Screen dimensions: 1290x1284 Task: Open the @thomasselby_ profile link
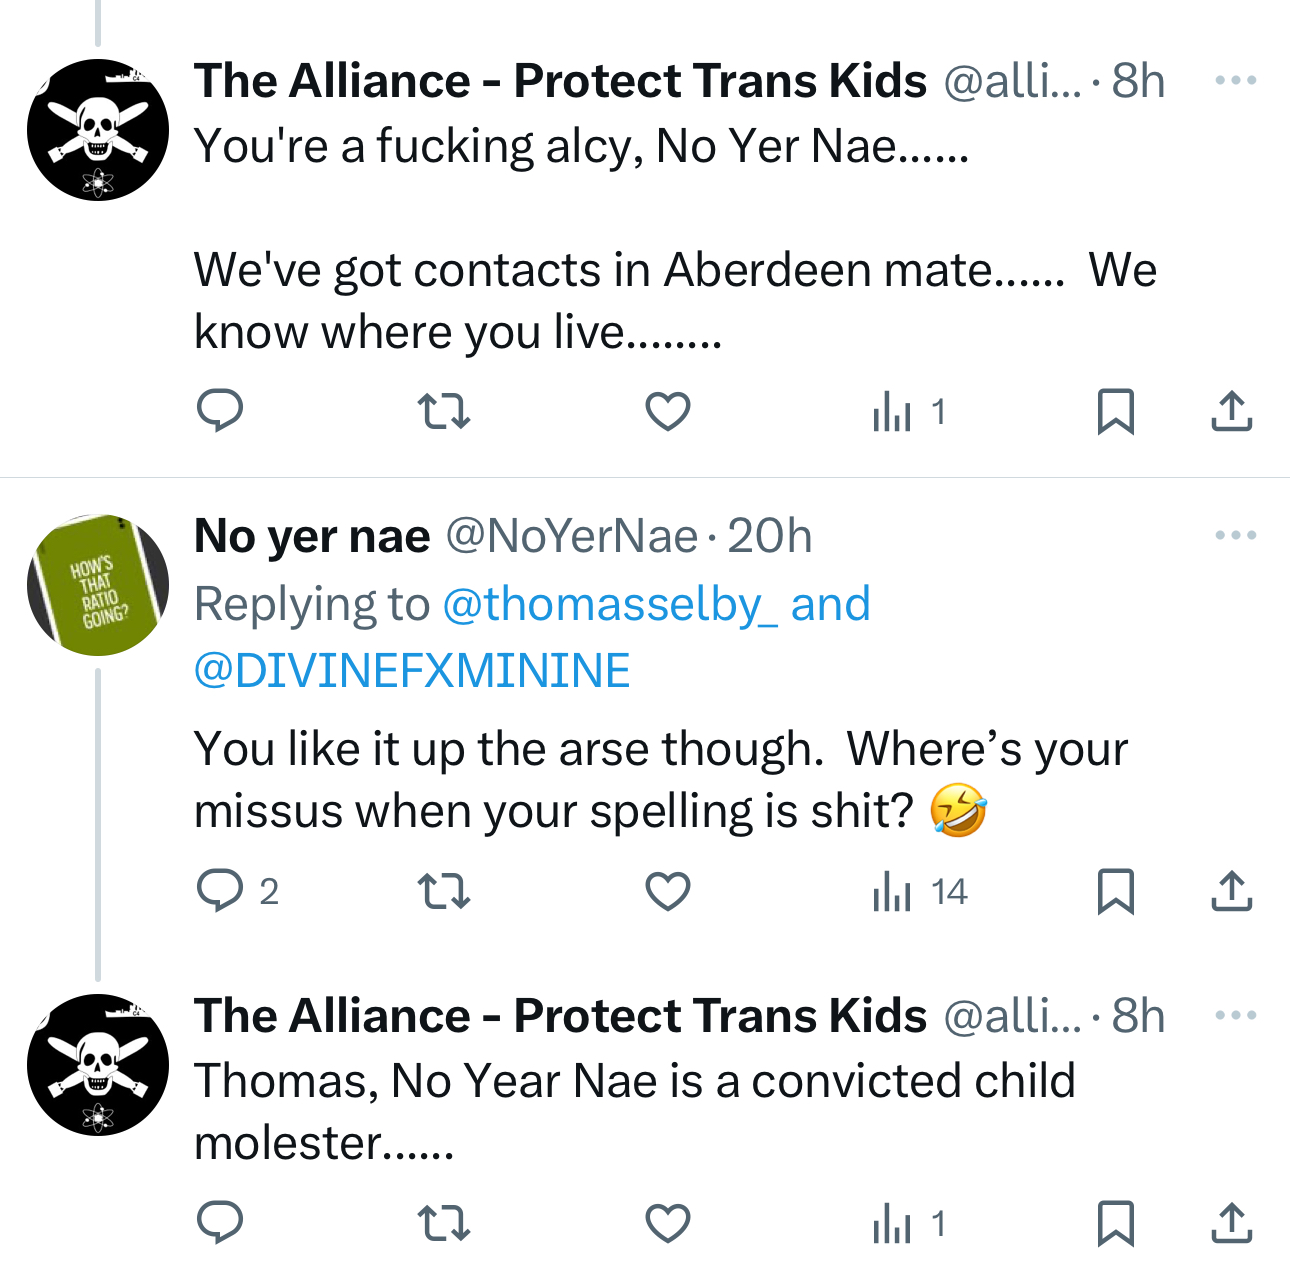(609, 605)
